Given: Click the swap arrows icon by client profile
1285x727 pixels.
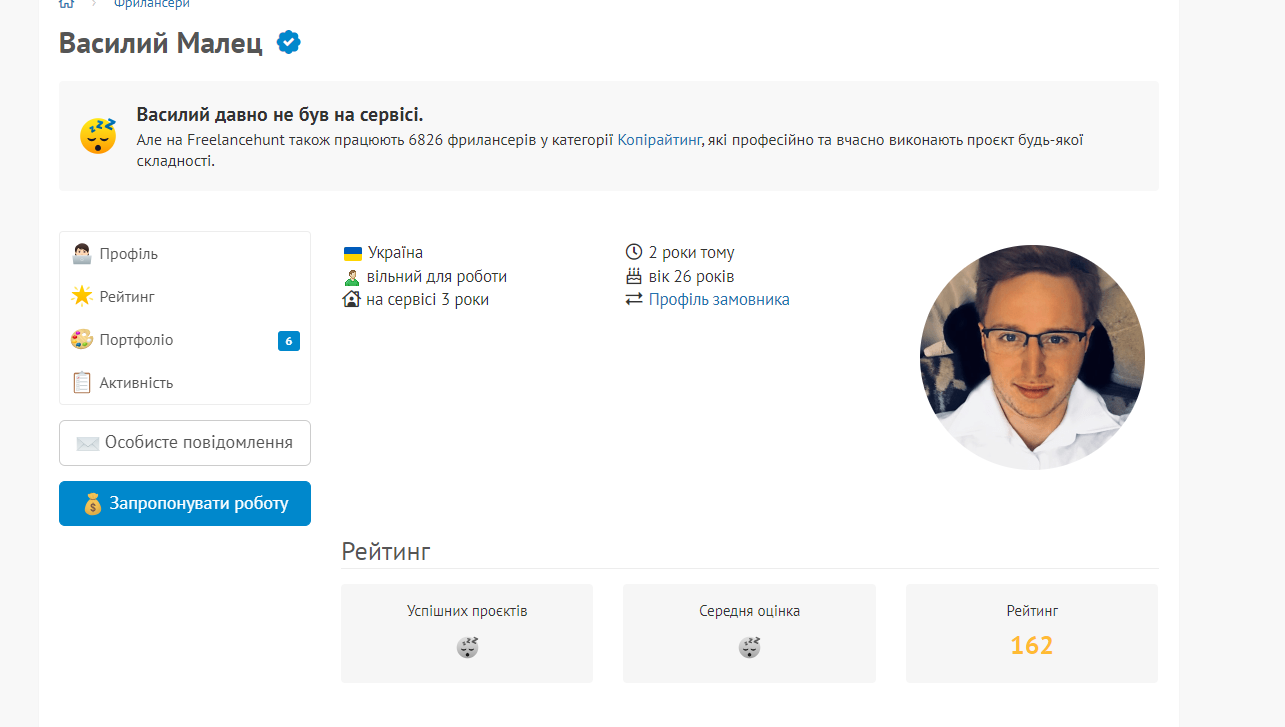Looking at the screenshot, I should (633, 299).
